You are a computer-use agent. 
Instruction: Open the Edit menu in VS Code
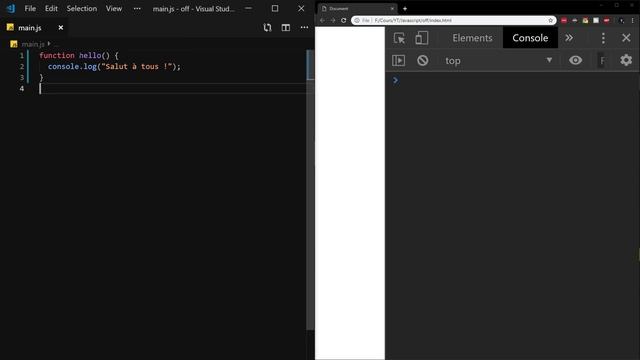click(x=51, y=8)
